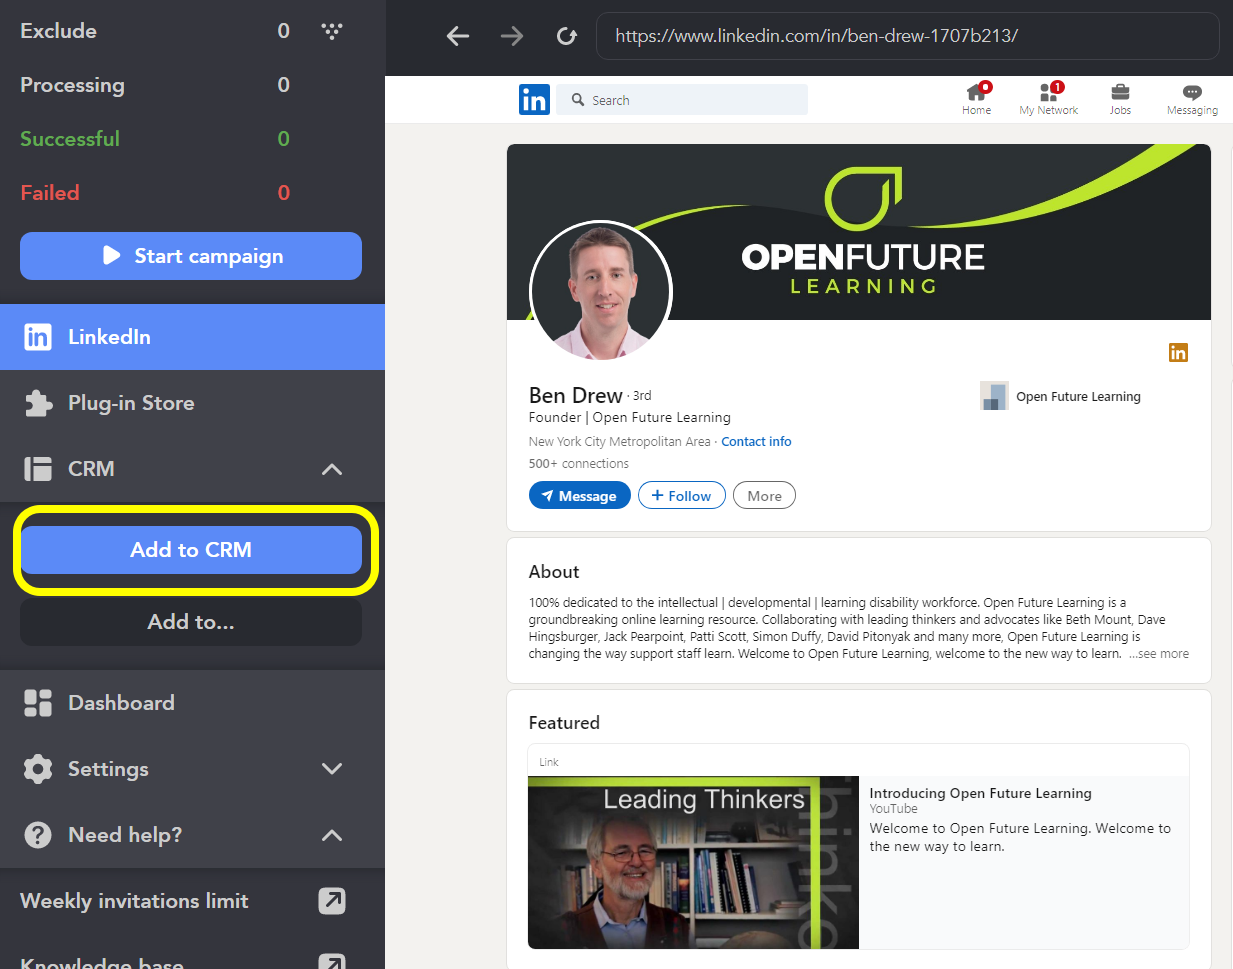This screenshot has width=1233, height=969.
Task: Open Messaging icon in header
Action: click(1192, 92)
